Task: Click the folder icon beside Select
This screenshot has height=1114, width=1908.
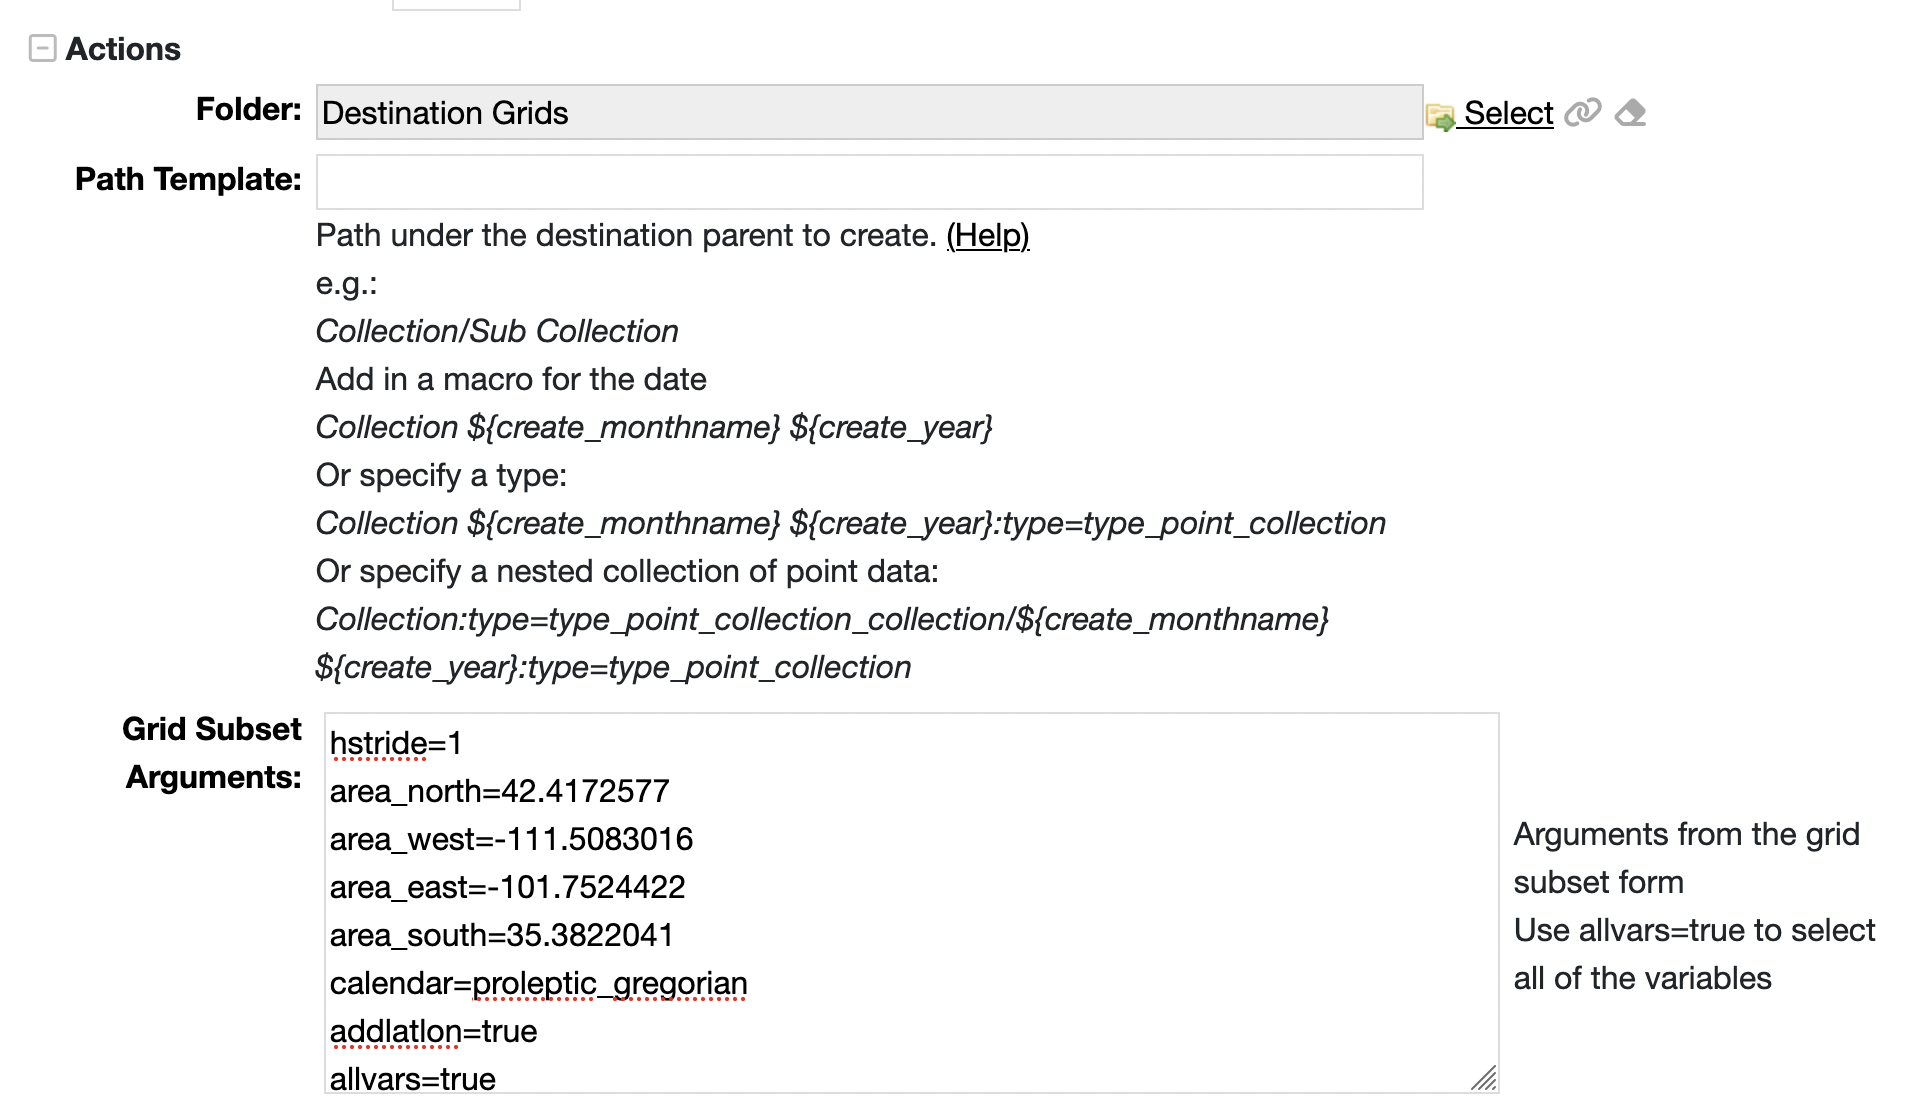Action: point(1440,116)
